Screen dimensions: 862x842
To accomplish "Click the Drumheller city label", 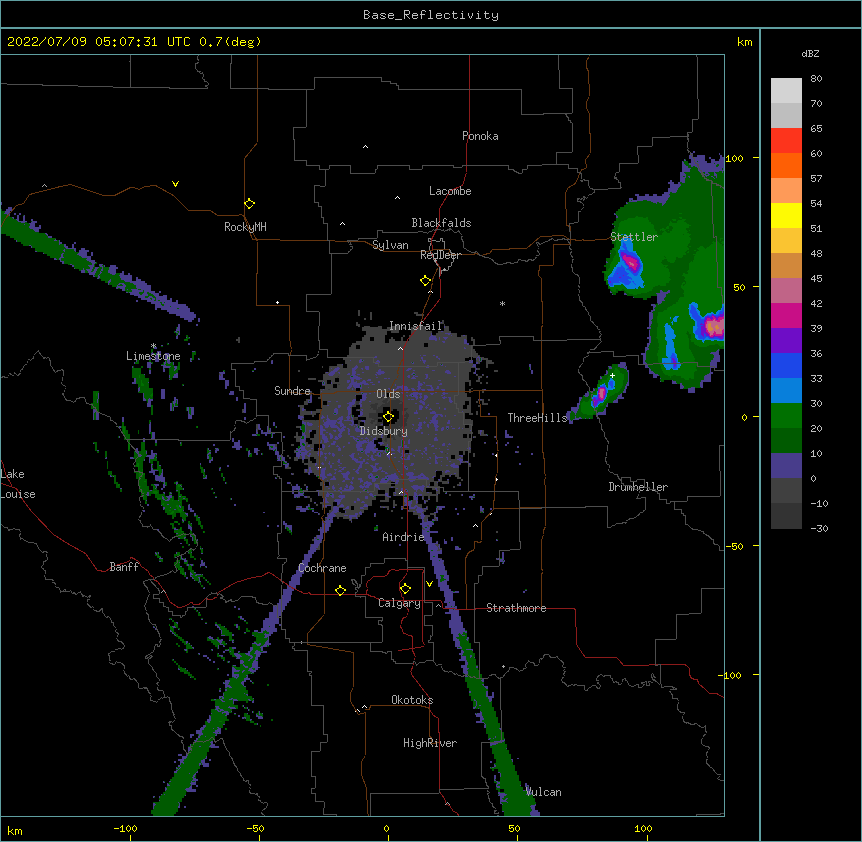I will tap(638, 487).
